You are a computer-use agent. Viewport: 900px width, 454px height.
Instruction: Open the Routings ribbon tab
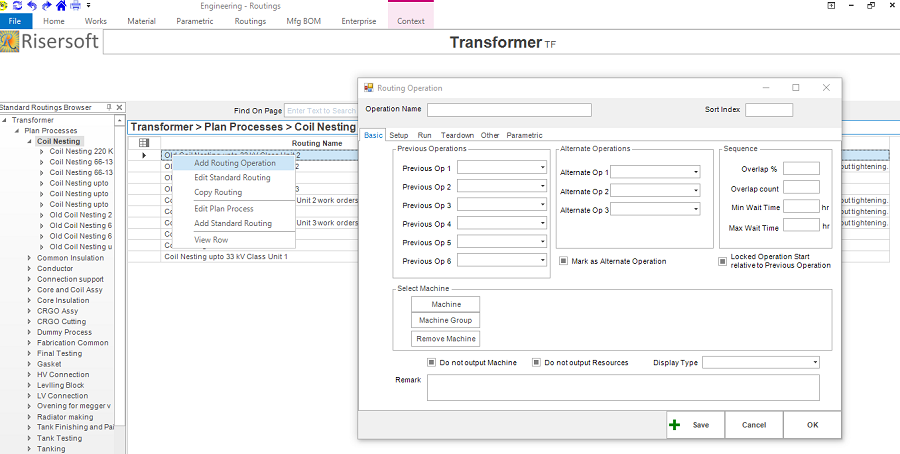(250, 21)
